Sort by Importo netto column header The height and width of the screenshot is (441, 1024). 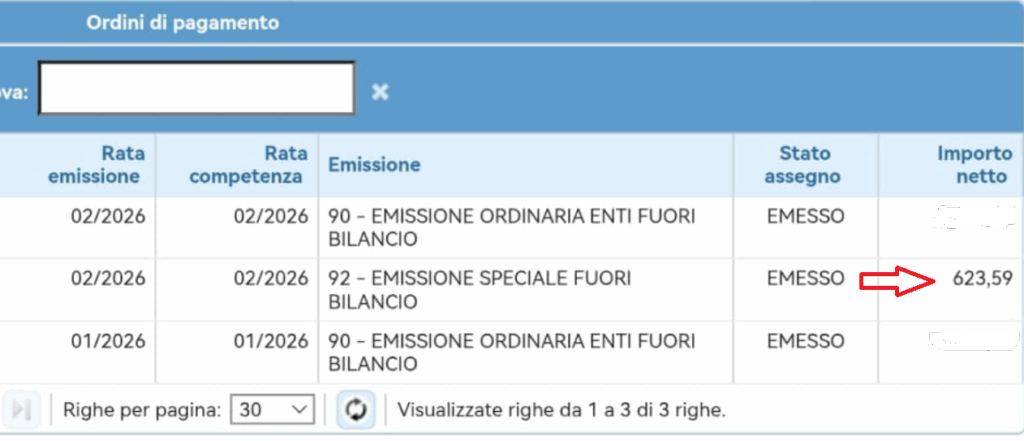click(x=974, y=165)
